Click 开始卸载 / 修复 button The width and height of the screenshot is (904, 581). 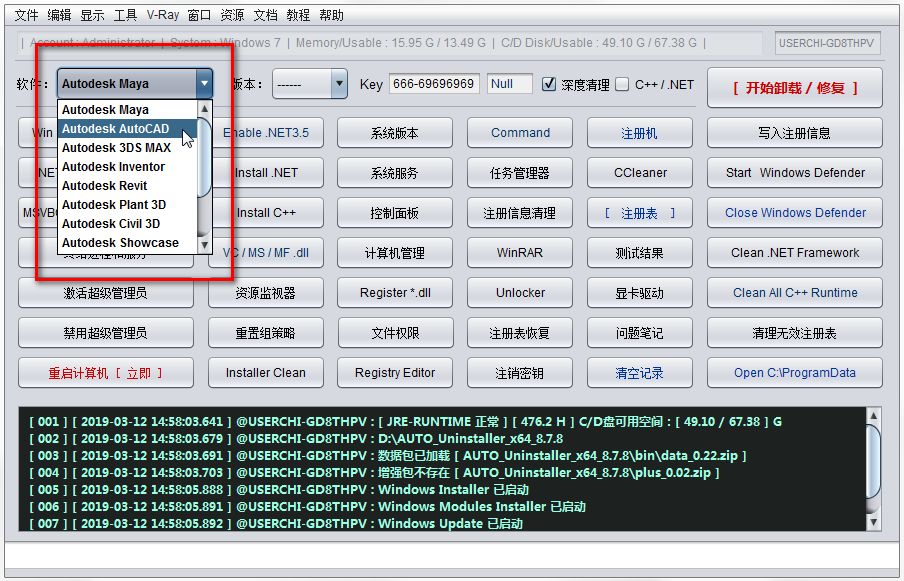pos(794,88)
